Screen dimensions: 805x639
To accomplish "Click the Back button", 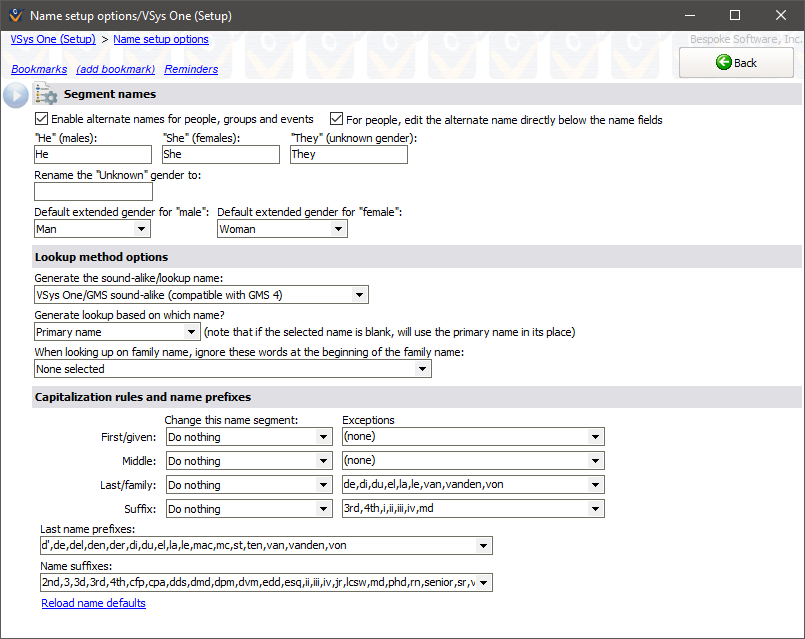I will (736, 62).
